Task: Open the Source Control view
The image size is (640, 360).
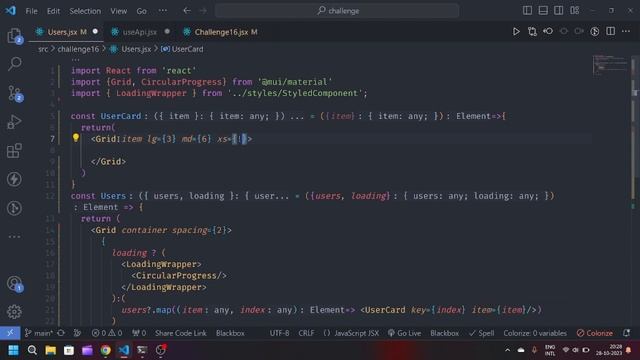Action: 14,93
